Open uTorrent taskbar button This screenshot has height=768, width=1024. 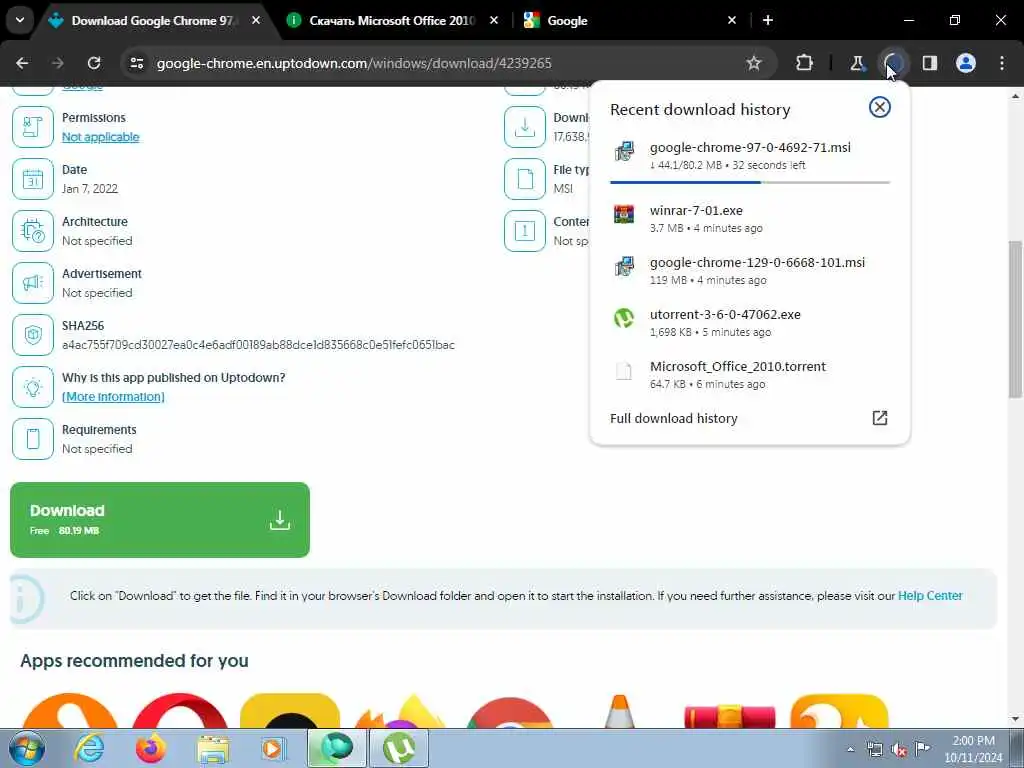399,748
